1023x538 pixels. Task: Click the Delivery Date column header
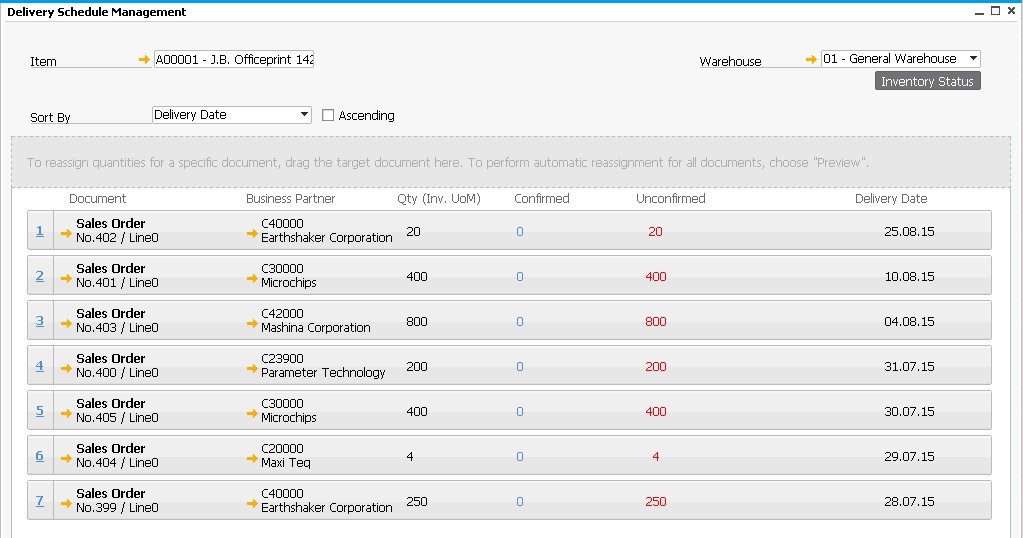[890, 199]
